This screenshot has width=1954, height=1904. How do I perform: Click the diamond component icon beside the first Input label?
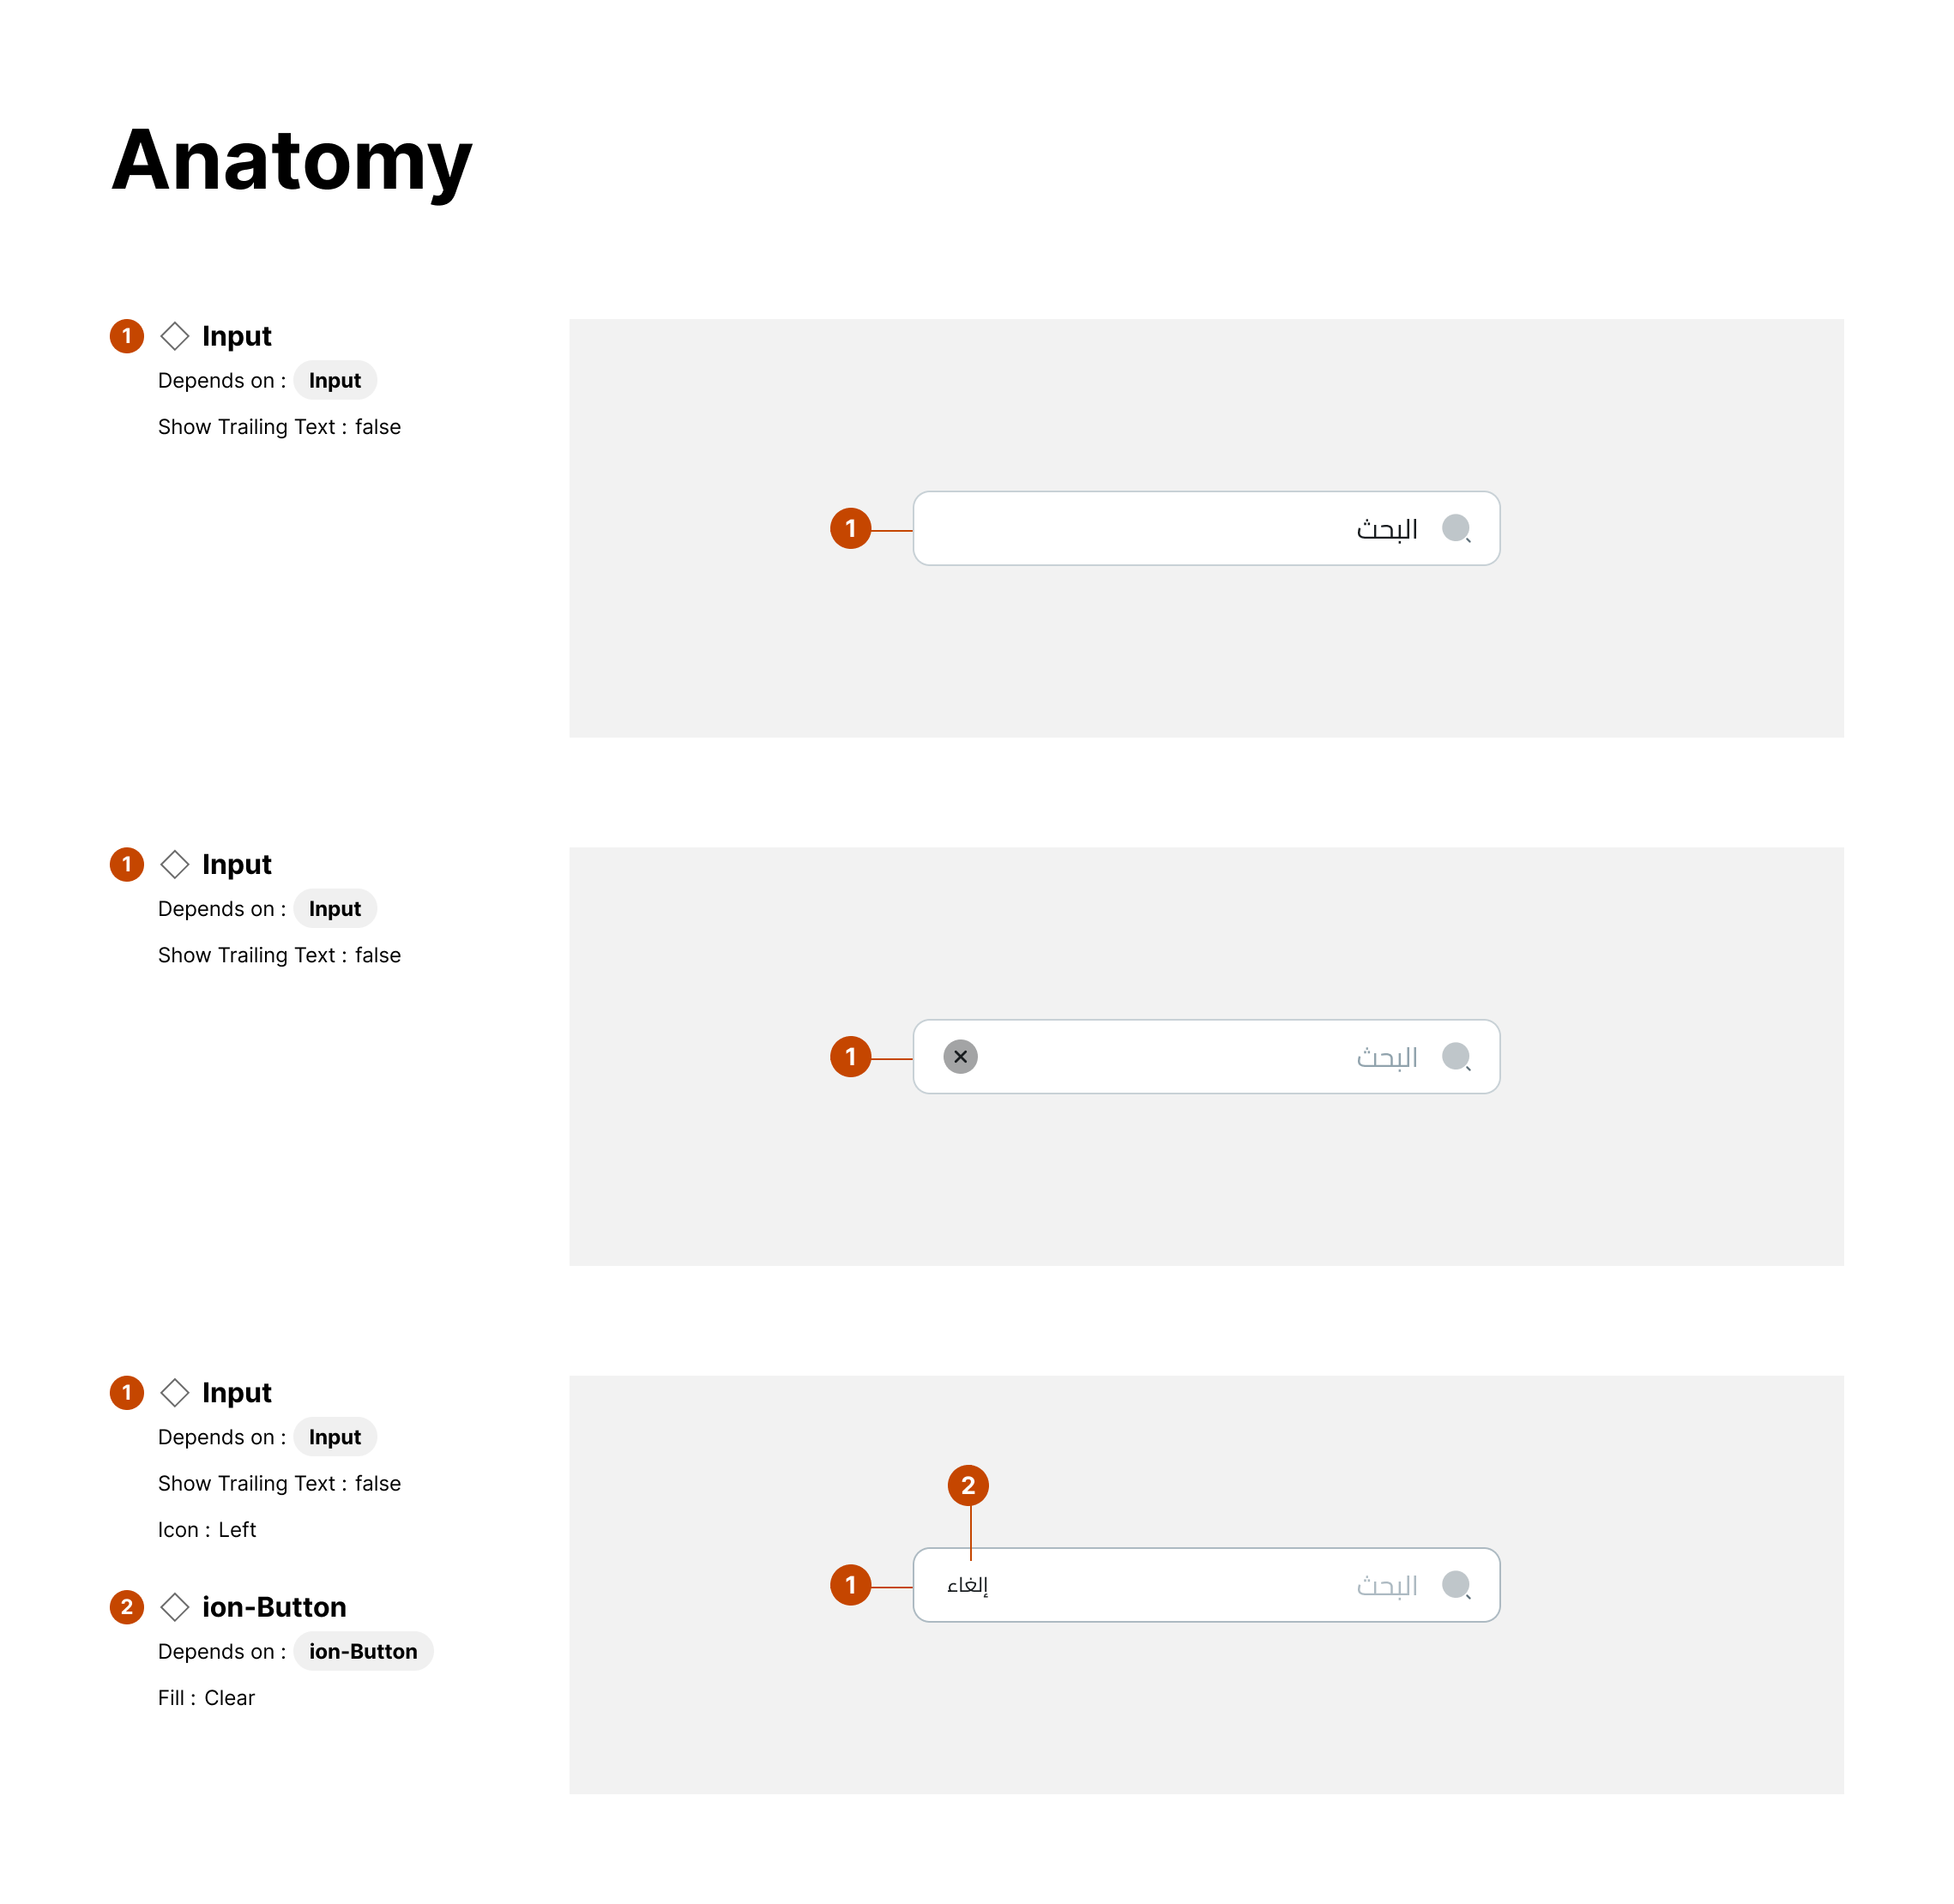pos(176,336)
